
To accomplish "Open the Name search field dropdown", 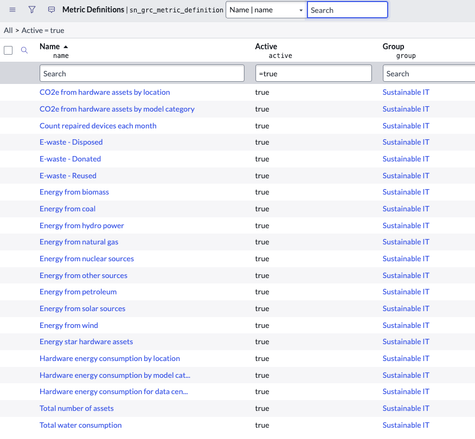I will 266,10.
